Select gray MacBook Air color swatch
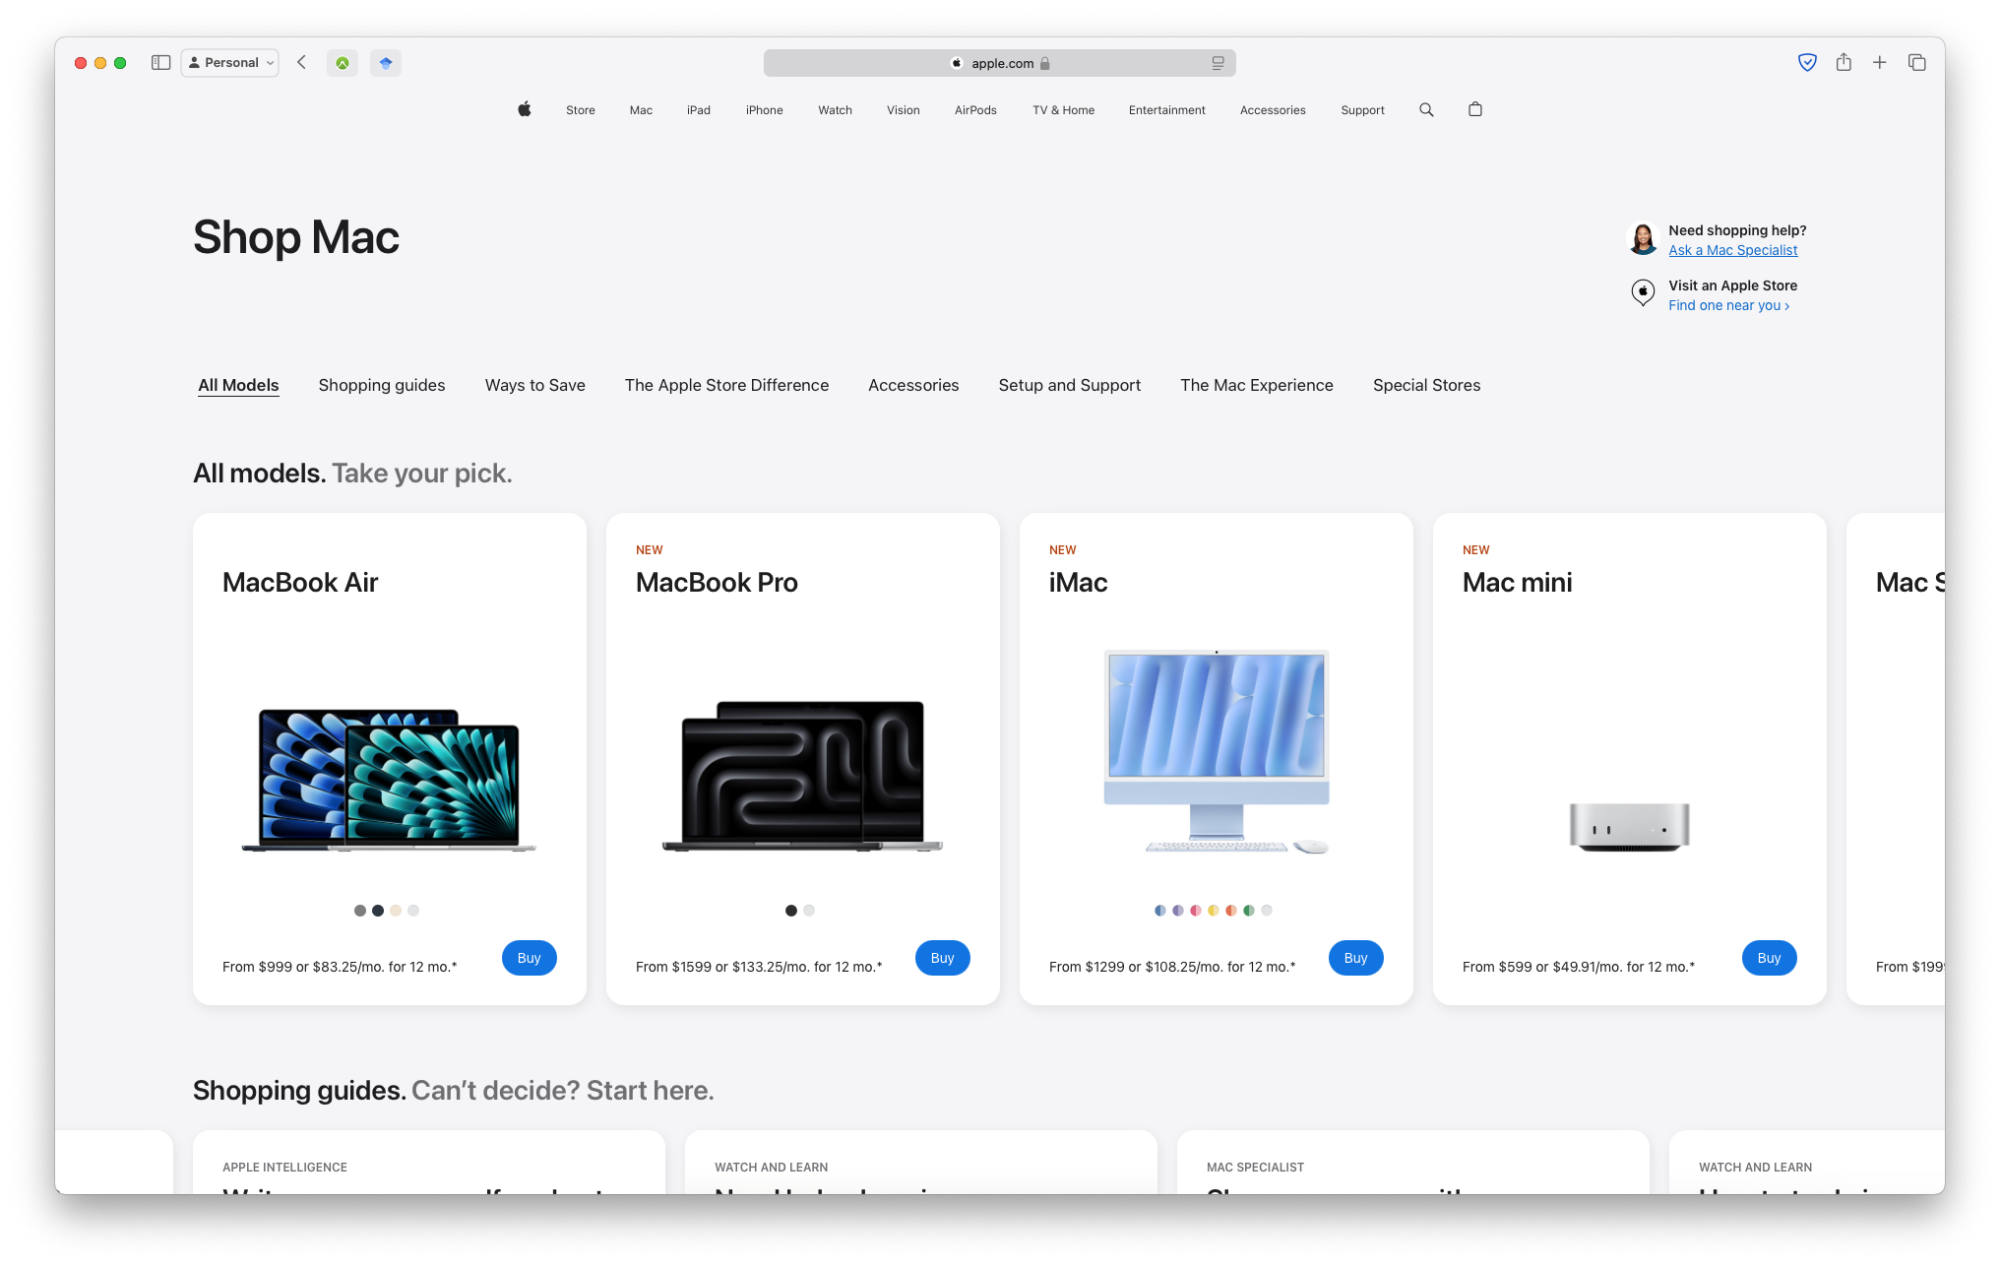The height and width of the screenshot is (1267, 2000). [360, 910]
